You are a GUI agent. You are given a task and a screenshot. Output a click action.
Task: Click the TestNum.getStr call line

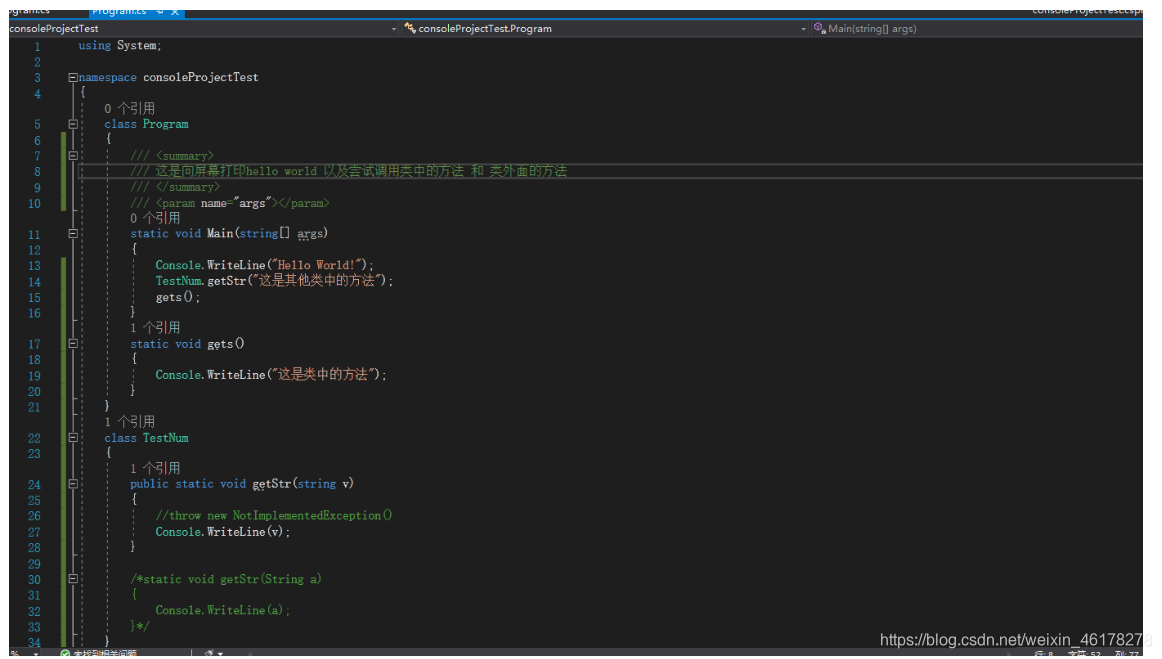point(274,281)
